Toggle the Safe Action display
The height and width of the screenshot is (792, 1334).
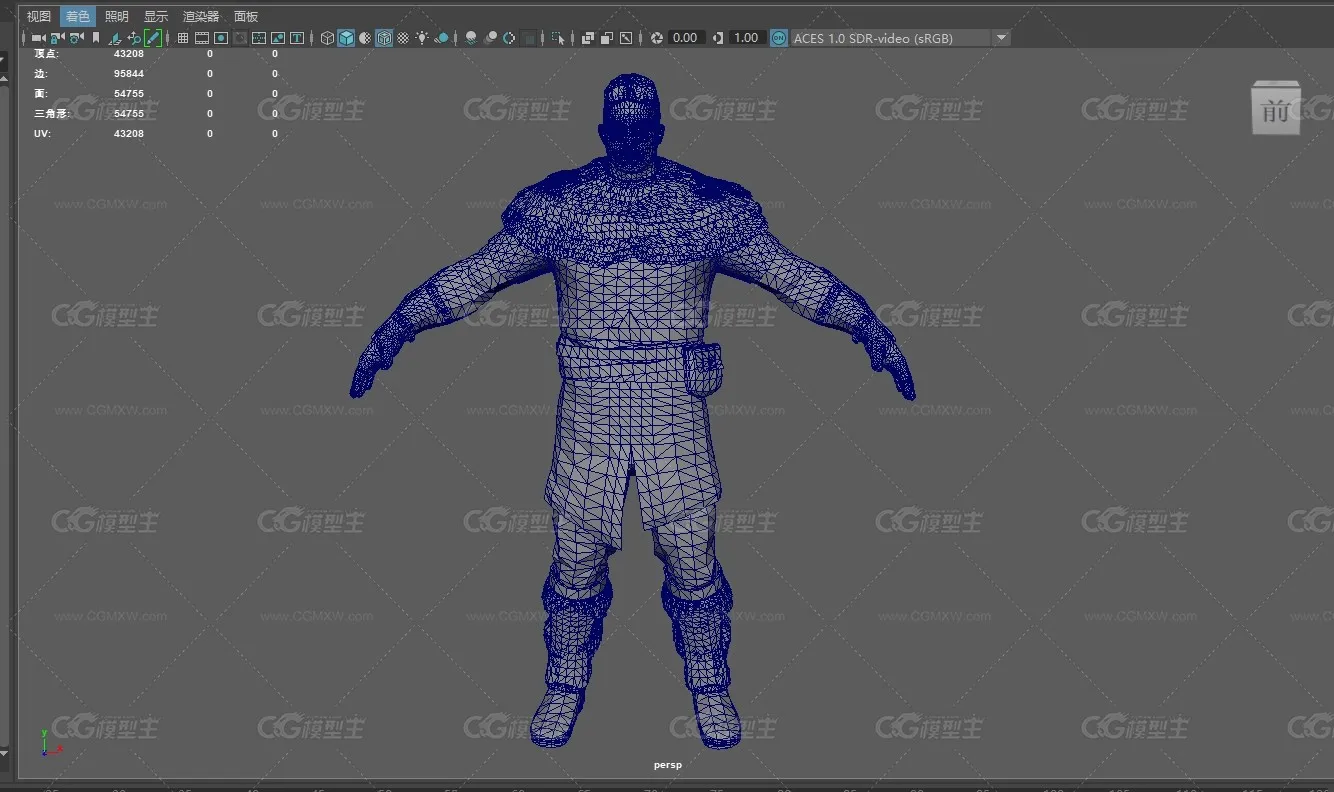[278, 38]
